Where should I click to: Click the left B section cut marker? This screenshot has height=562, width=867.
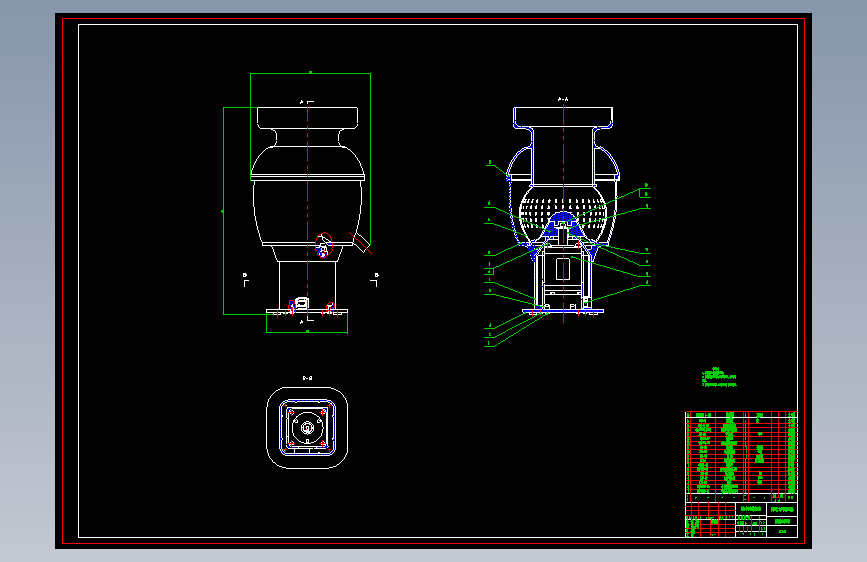coord(246,279)
